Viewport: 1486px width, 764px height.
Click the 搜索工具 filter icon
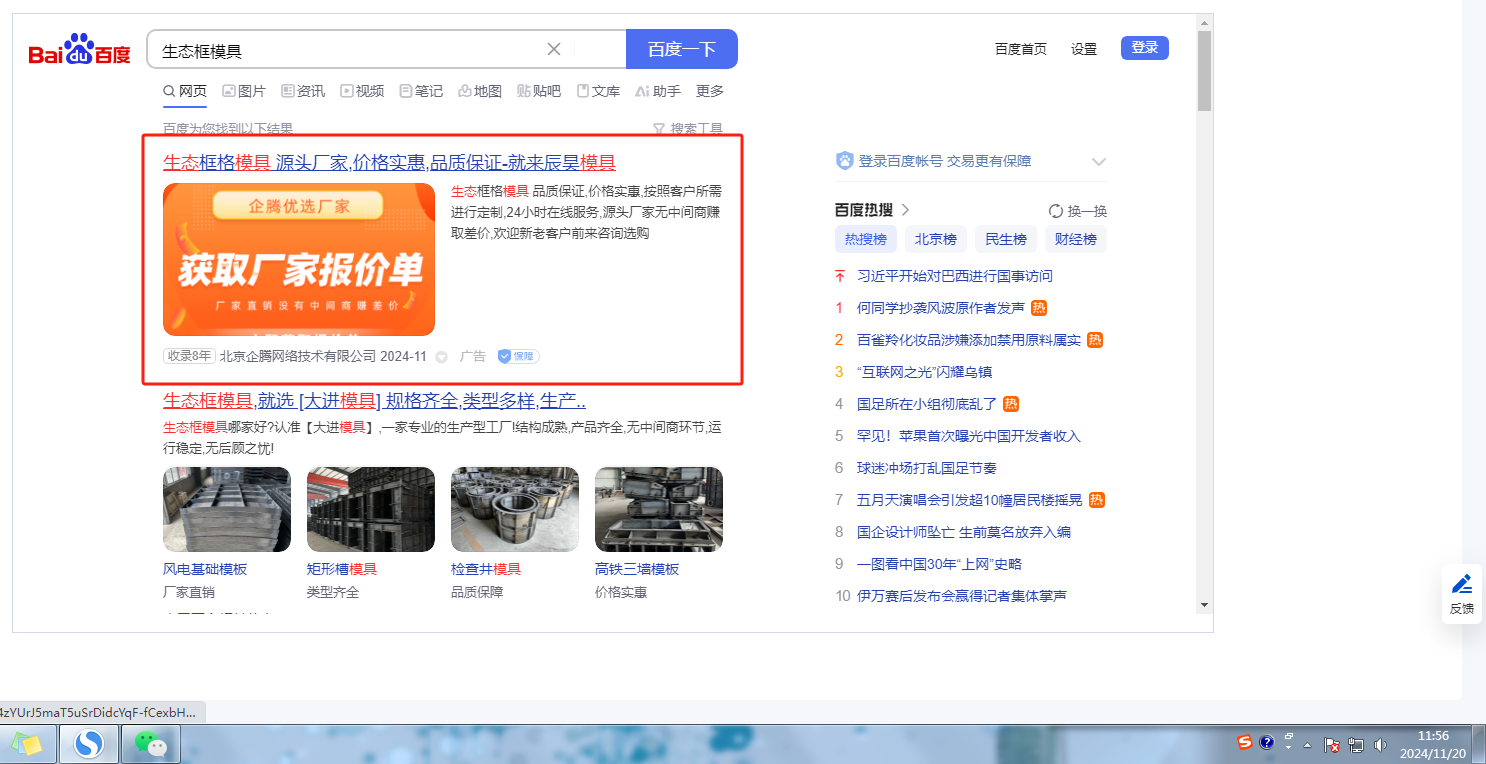pos(659,129)
